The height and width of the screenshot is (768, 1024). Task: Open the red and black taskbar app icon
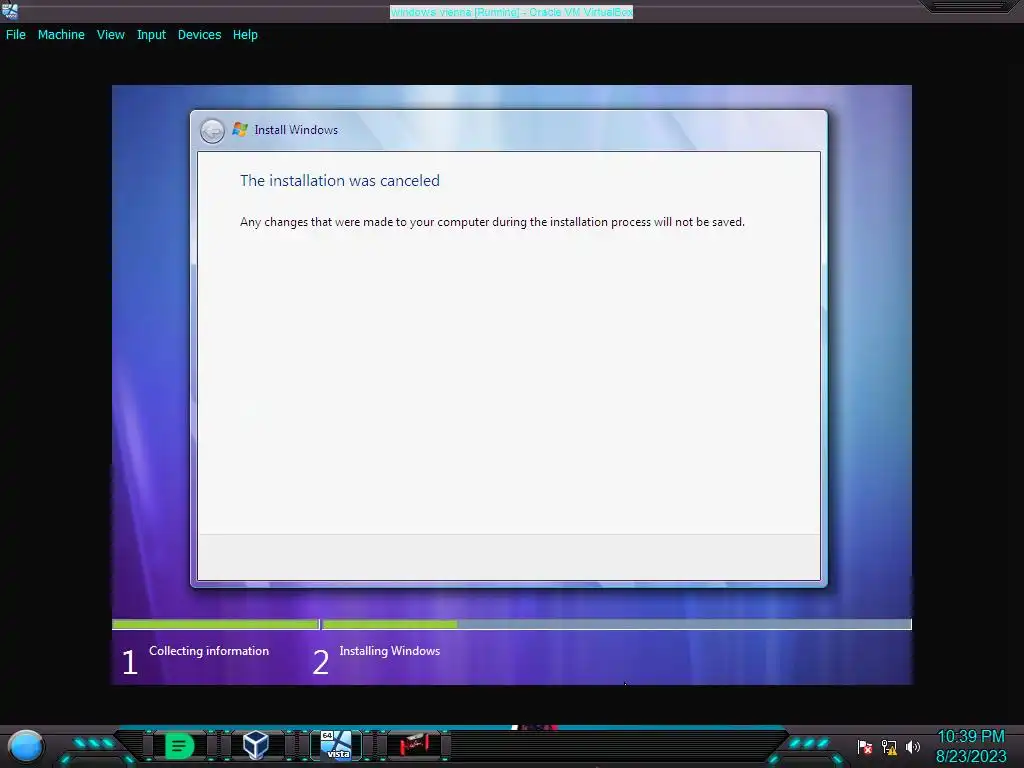point(414,744)
